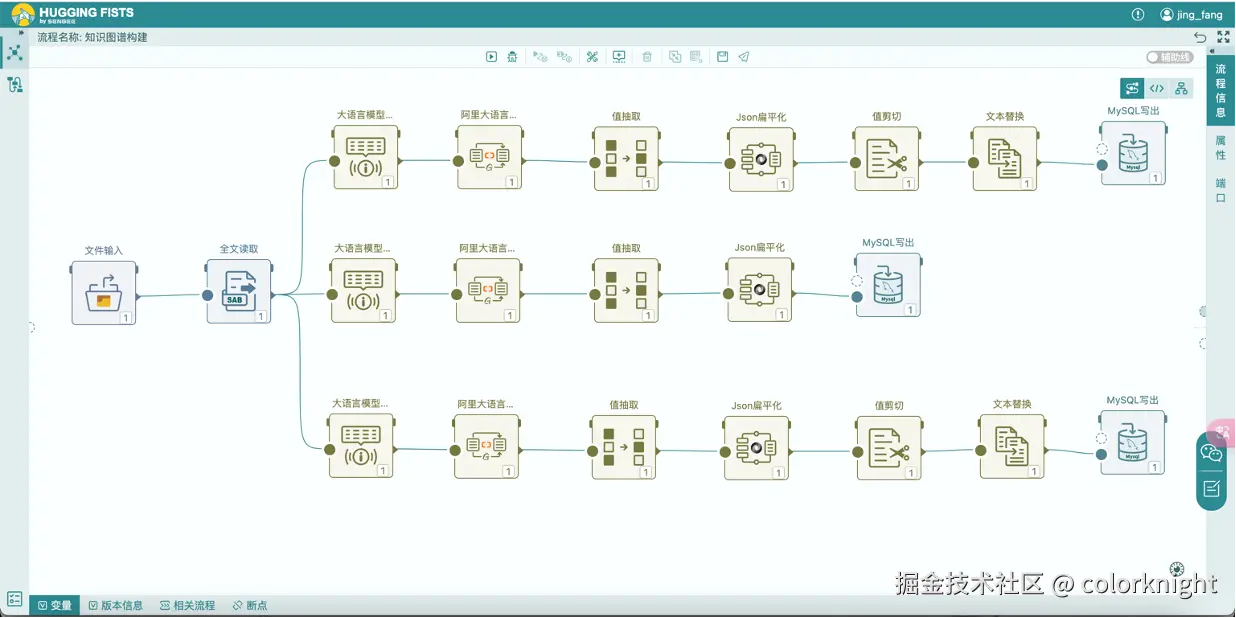1236x618 pixels.
Task: Open the 断点 bottom tab
Action: pyautogui.click(x=250, y=605)
